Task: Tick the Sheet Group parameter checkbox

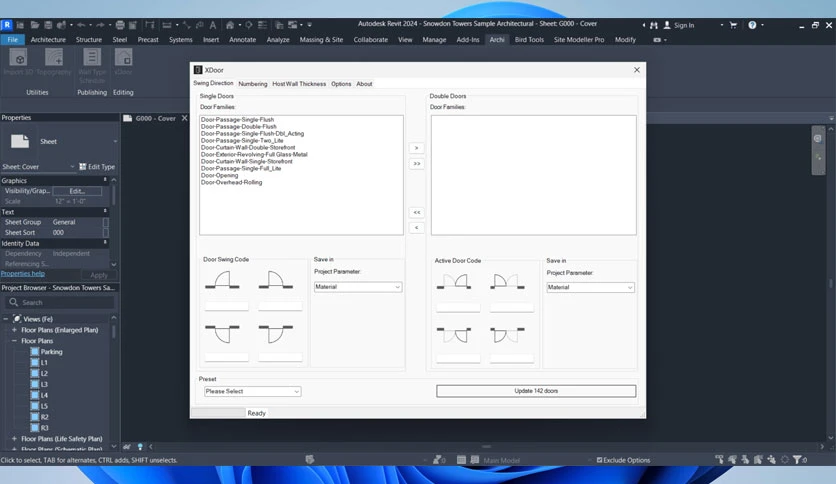Action: tap(106, 222)
